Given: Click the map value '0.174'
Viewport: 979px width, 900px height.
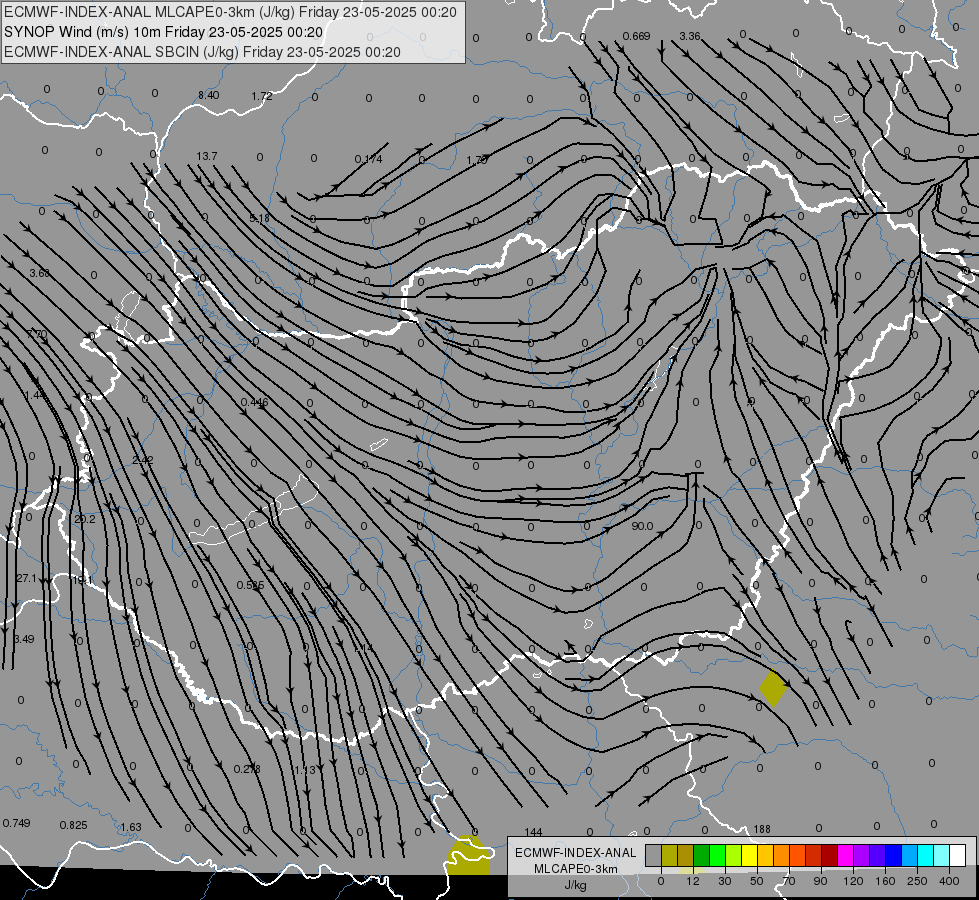Looking at the screenshot, I should click(368, 159).
